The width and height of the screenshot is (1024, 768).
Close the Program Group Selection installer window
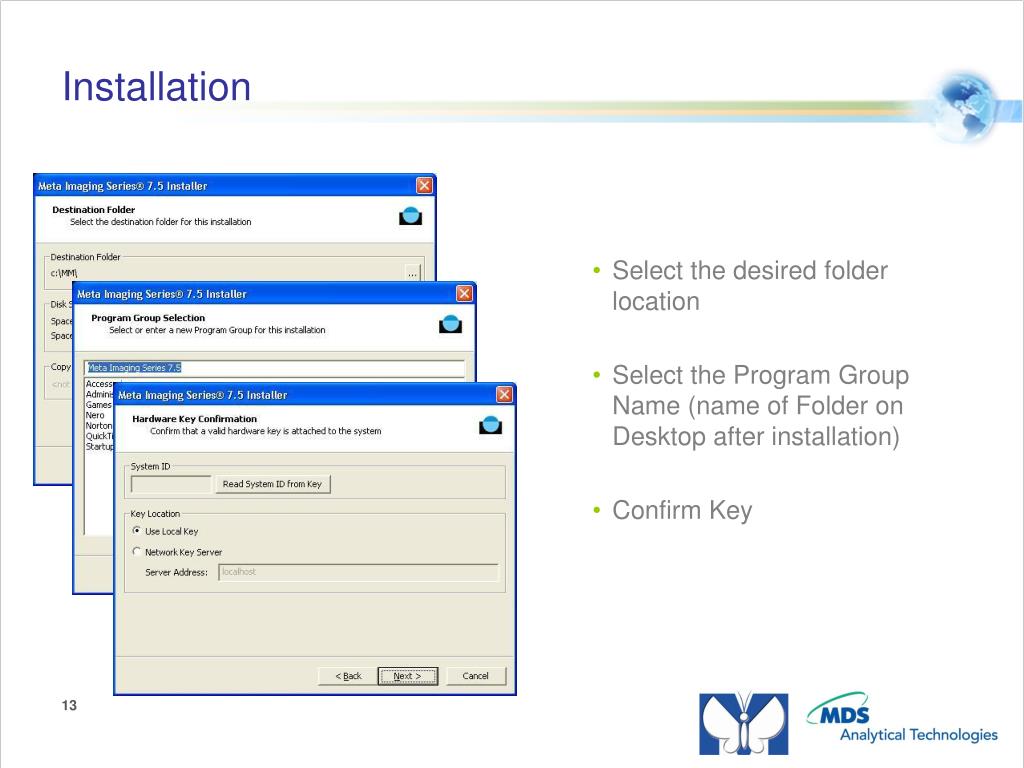pos(464,293)
